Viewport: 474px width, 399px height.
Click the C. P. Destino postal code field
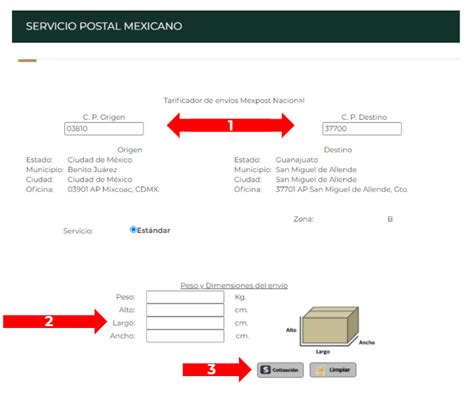tap(362, 129)
